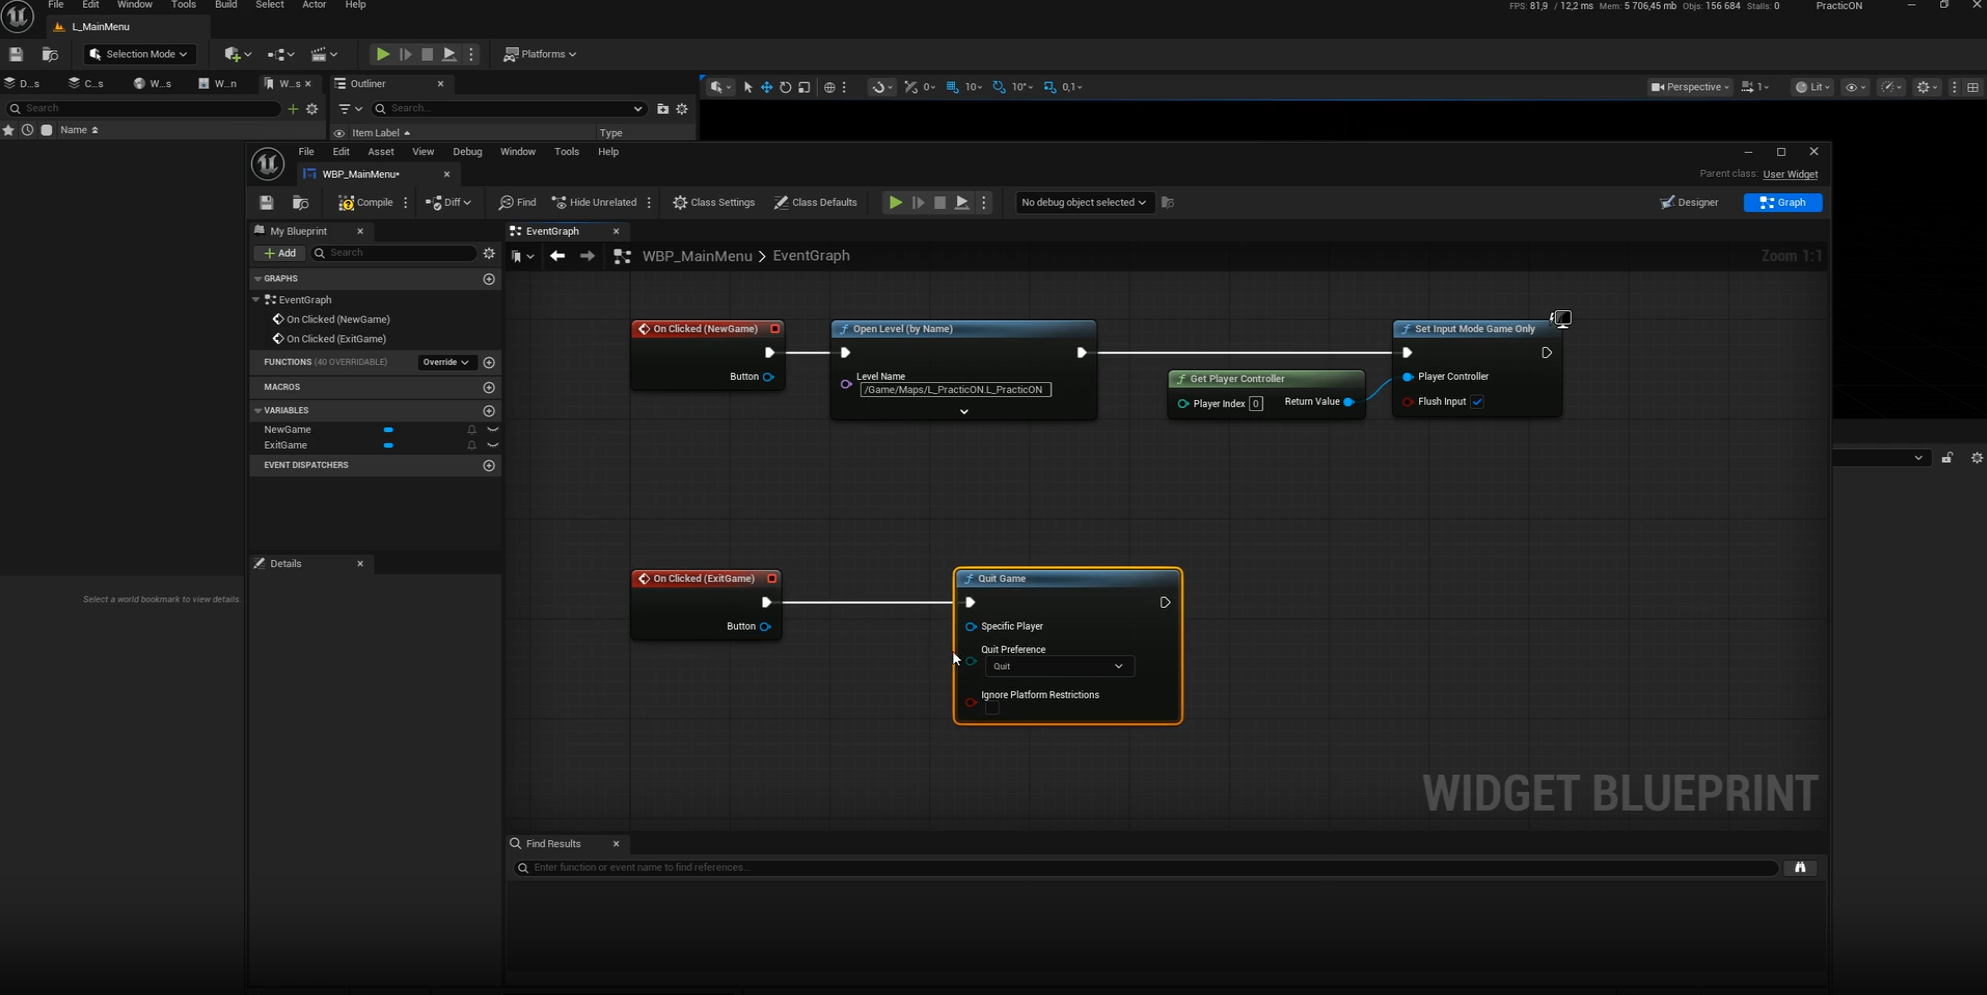1987x995 pixels.
Task: Open the Debug menu
Action: pos(467,152)
